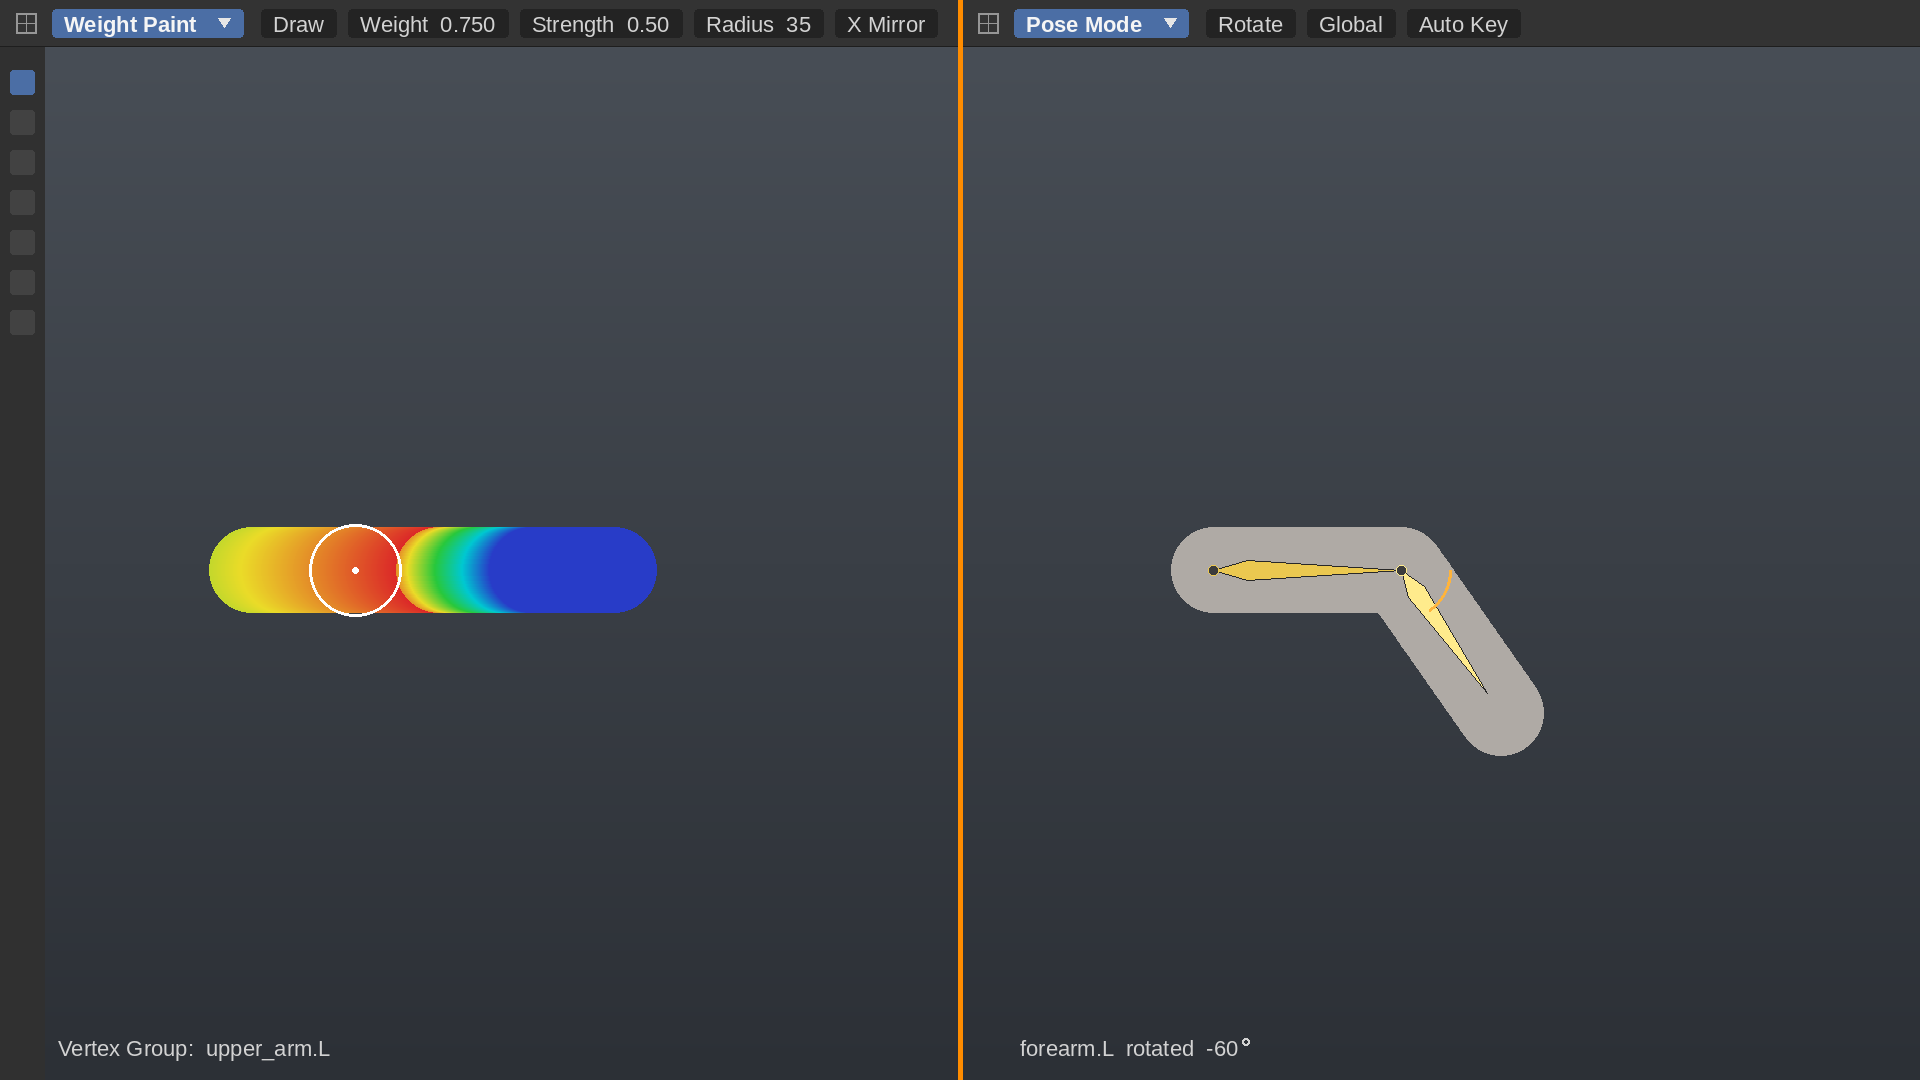Open the Global orientation selector
This screenshot has width=1920, height=1080.
click(1350, 24)
